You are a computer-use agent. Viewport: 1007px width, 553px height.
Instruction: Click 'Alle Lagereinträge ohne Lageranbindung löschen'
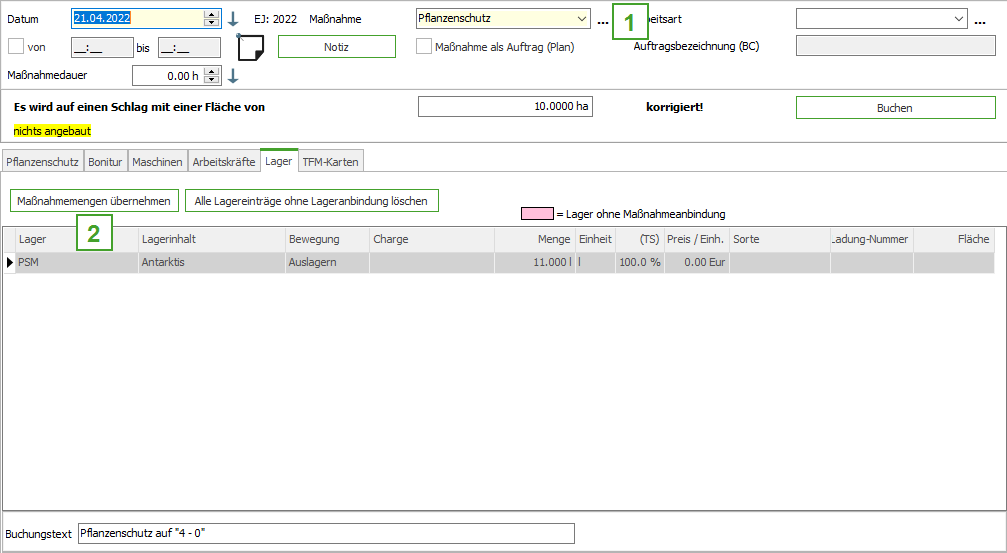pyautogui.click(x=311, y=201)
